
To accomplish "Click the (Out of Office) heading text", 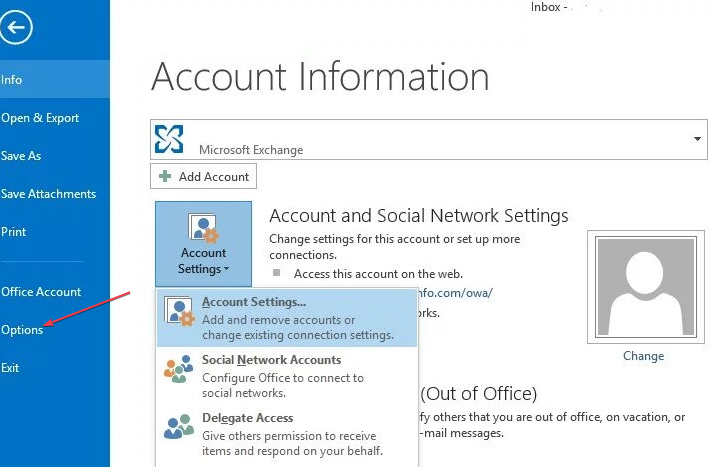I will point(478,394).
